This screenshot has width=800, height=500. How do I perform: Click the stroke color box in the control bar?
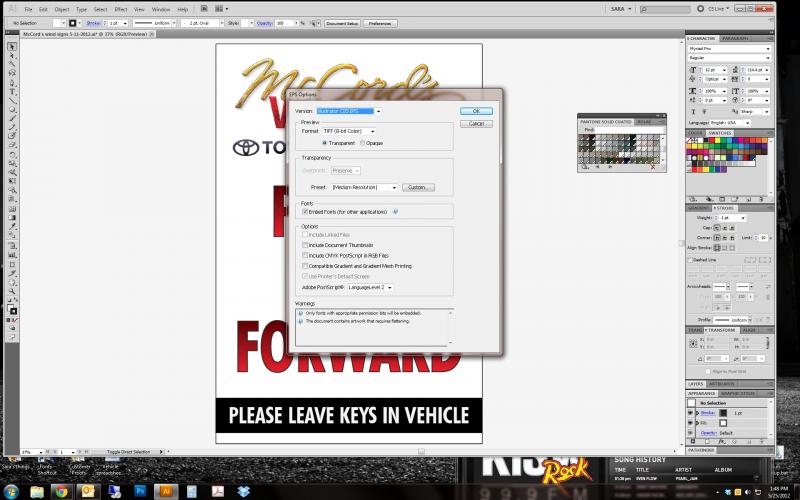point(72,23)
